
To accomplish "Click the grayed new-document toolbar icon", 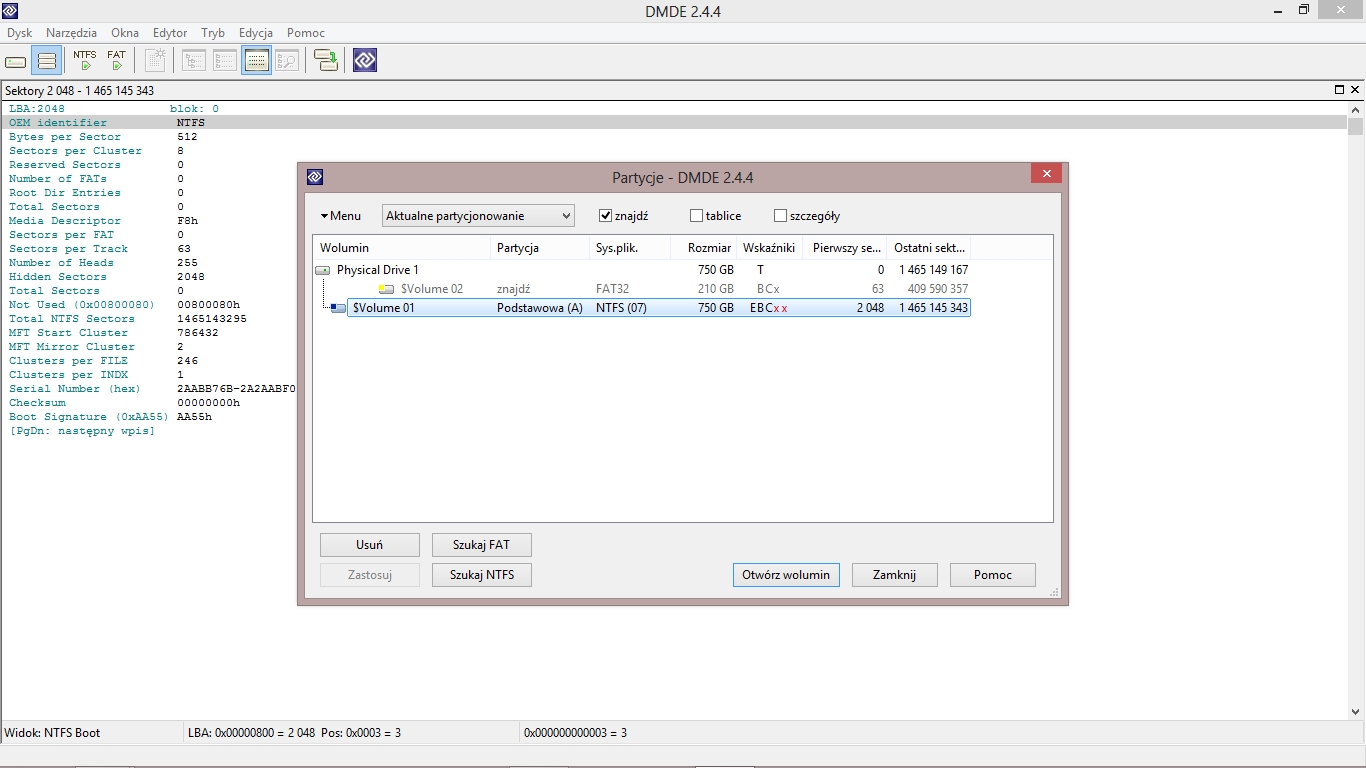I will [x=155, y=61].
